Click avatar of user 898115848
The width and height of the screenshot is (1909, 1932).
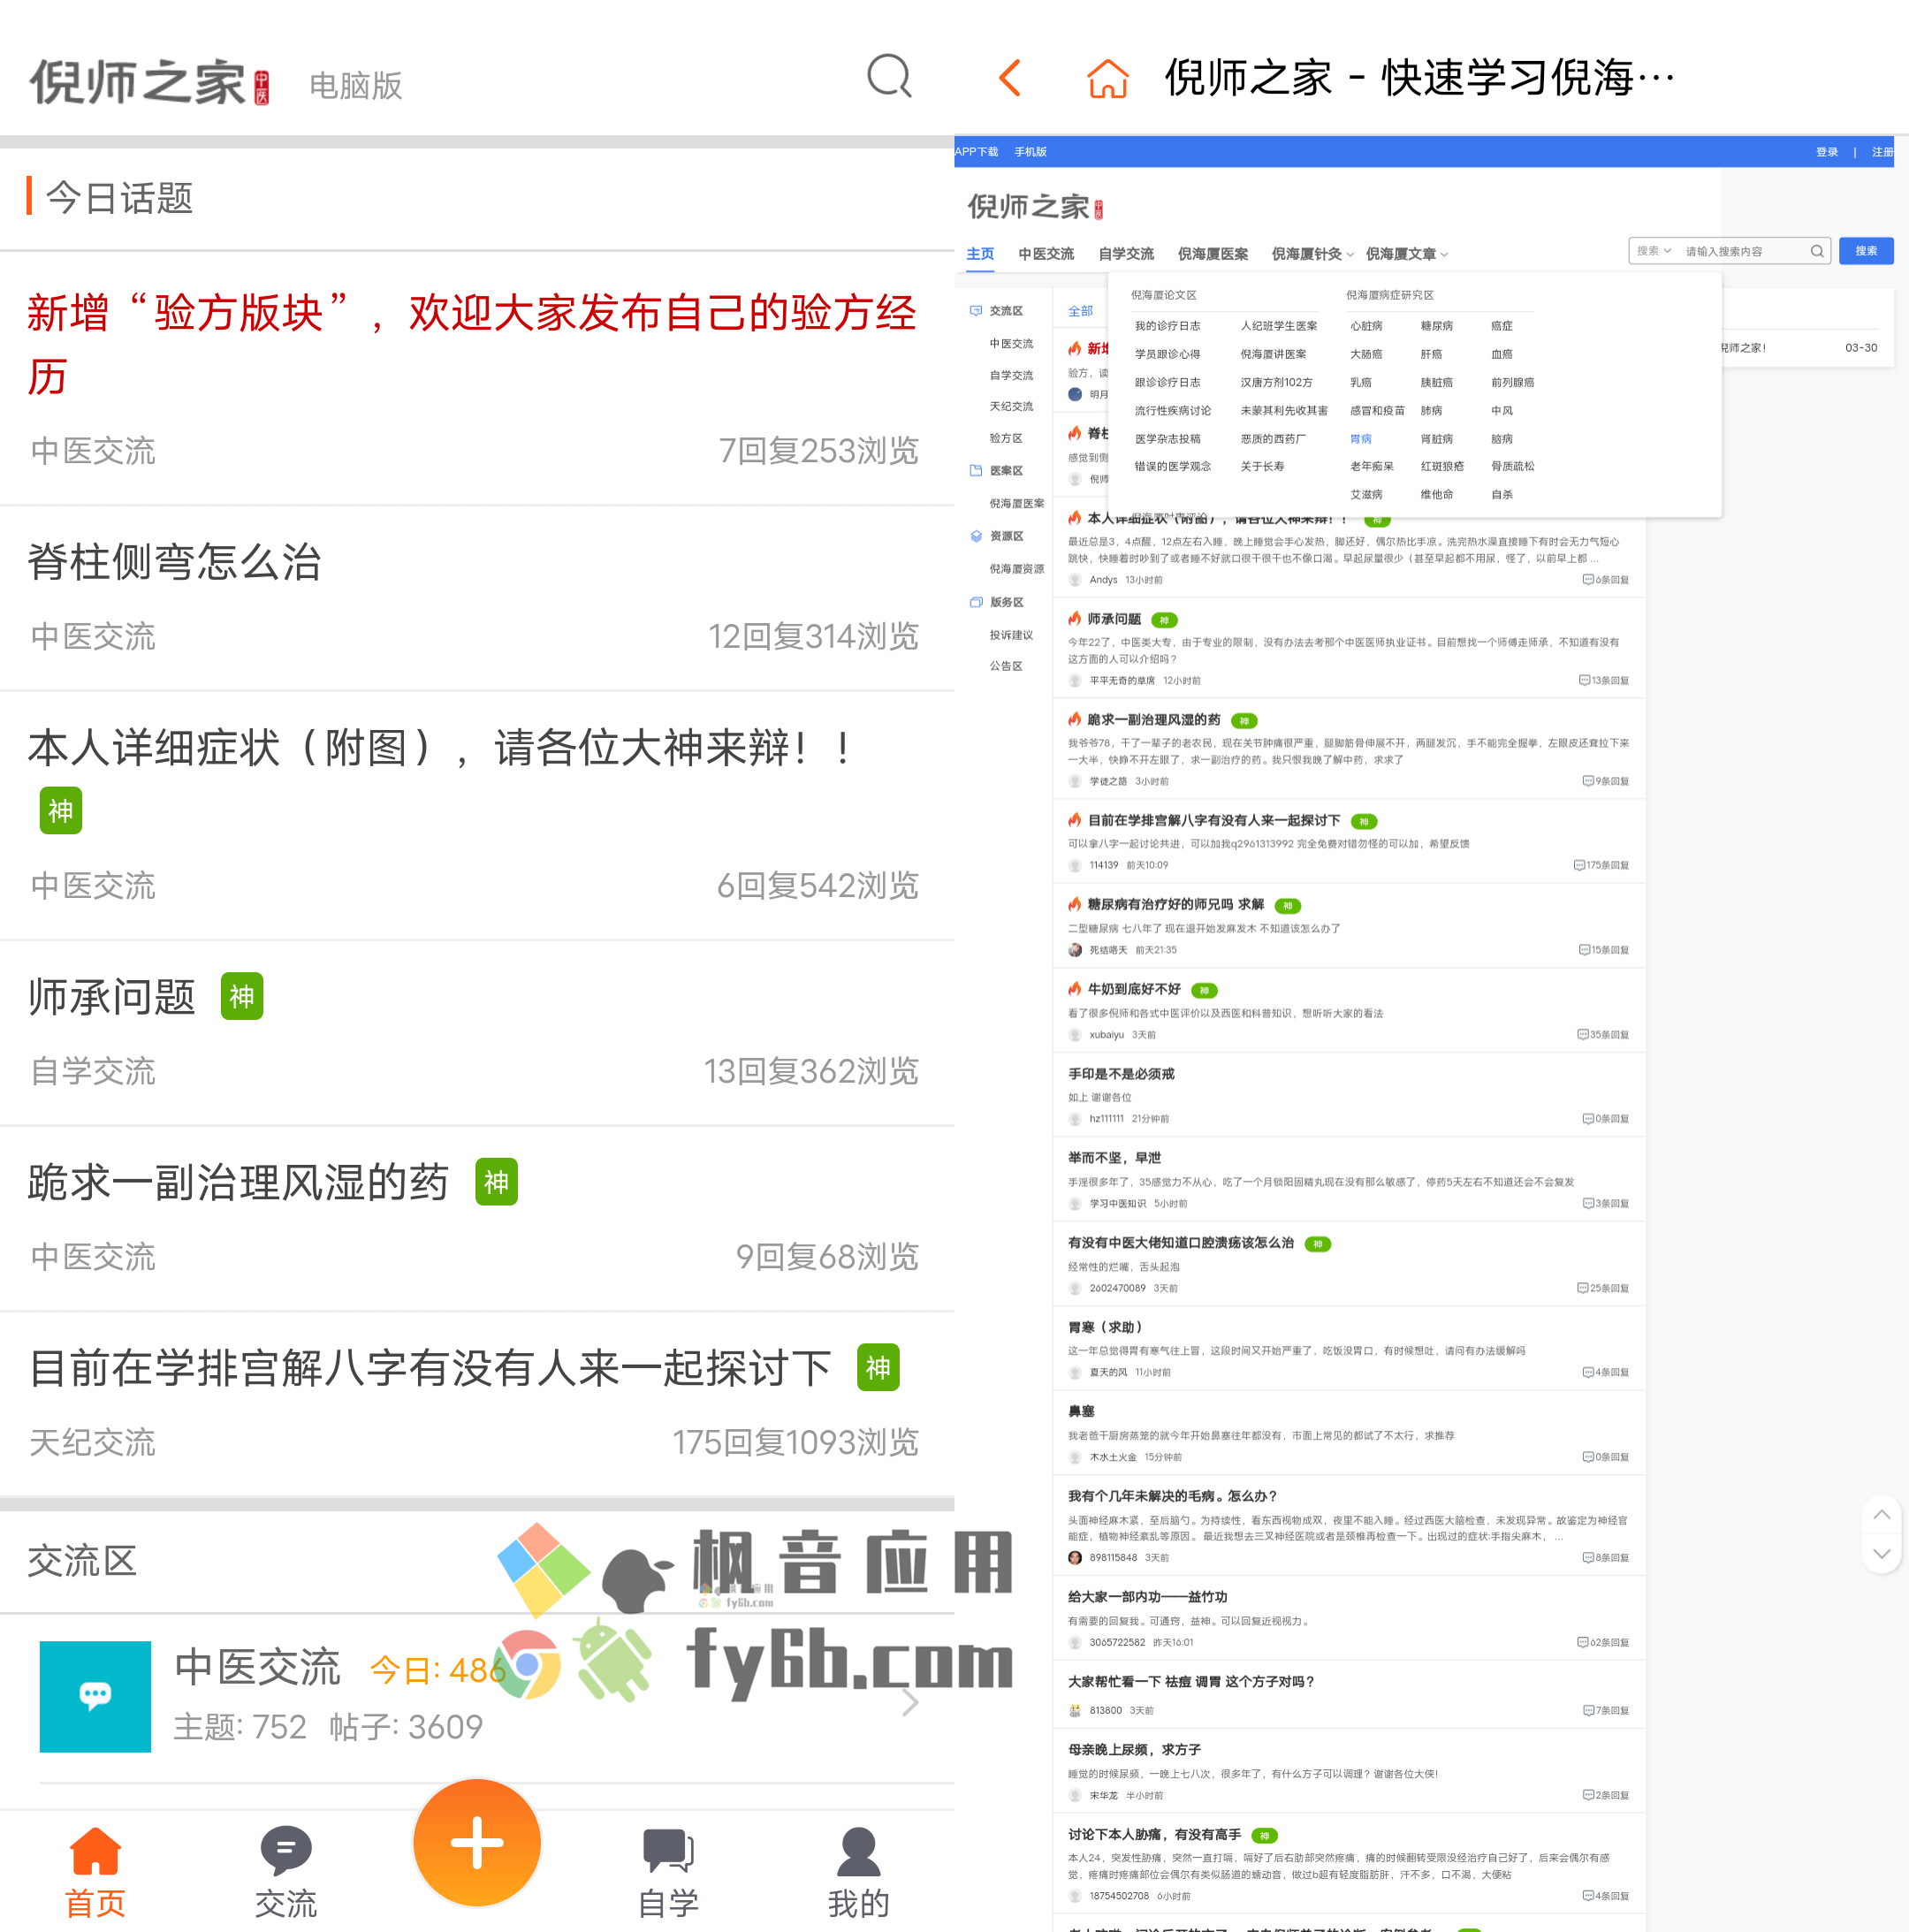click(1075, 1557)
